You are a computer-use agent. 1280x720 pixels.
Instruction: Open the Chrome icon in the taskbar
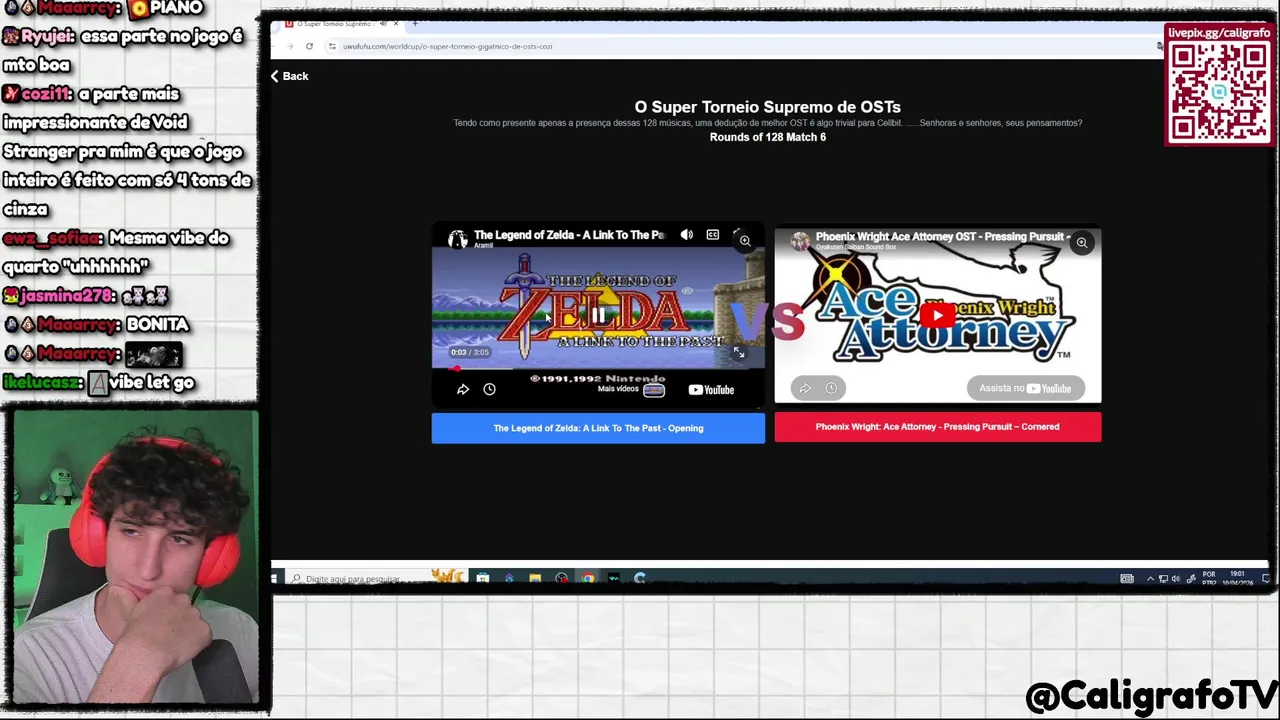click(x=587, y=578)
